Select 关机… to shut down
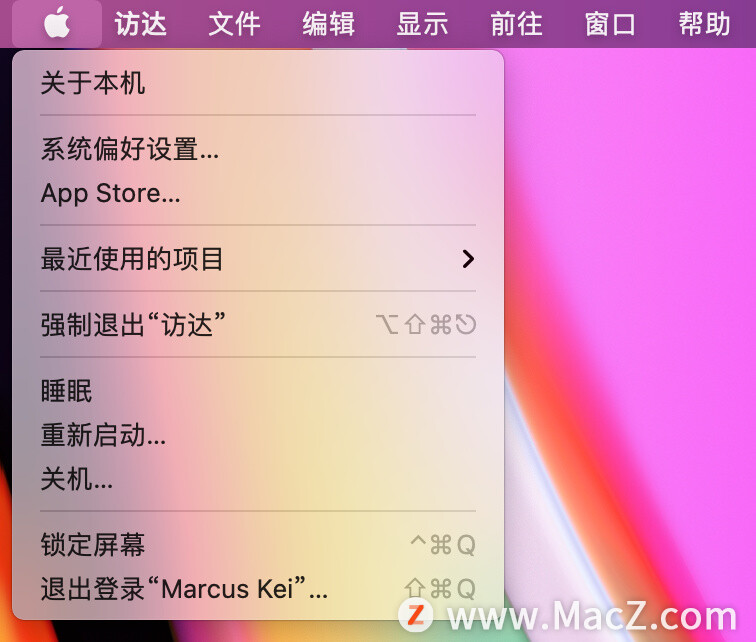Screen dimensions: 756x642 (x=258, y=479)
